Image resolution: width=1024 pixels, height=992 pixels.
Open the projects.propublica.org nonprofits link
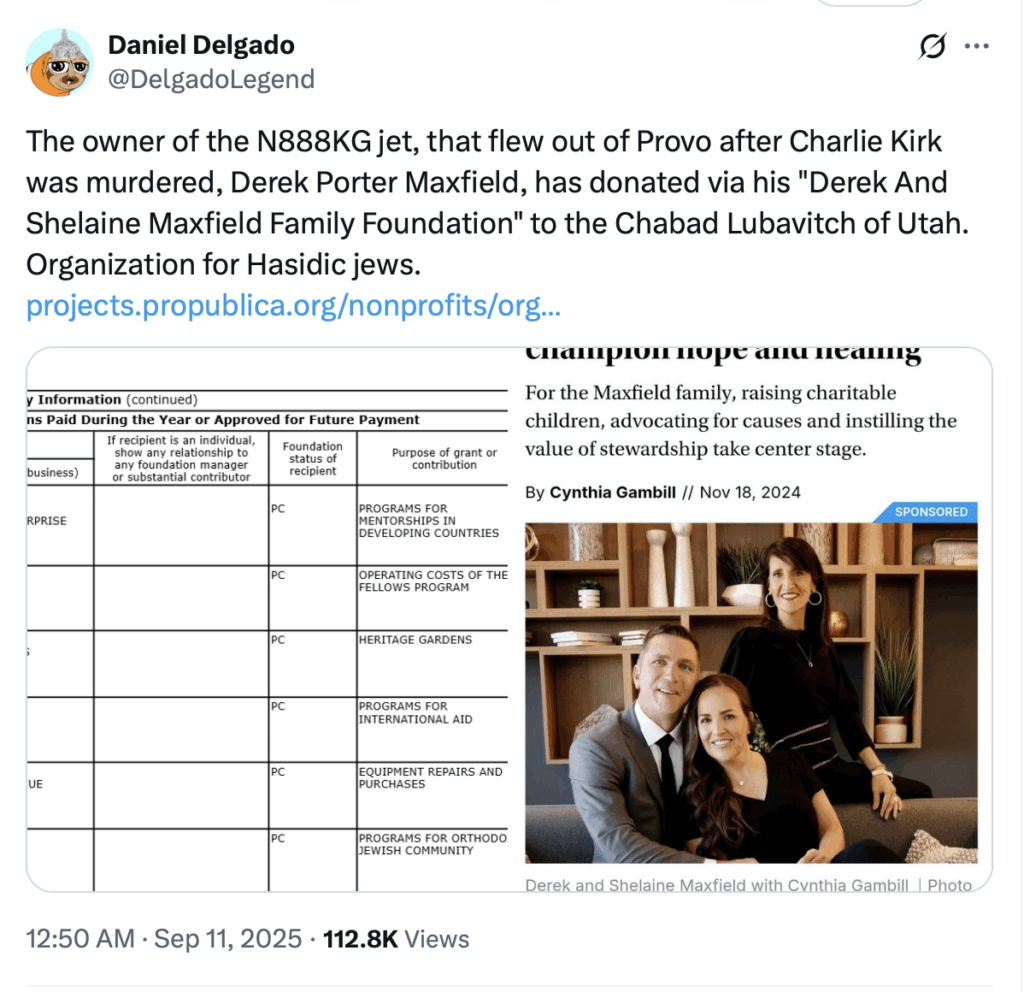coord(293,305)
